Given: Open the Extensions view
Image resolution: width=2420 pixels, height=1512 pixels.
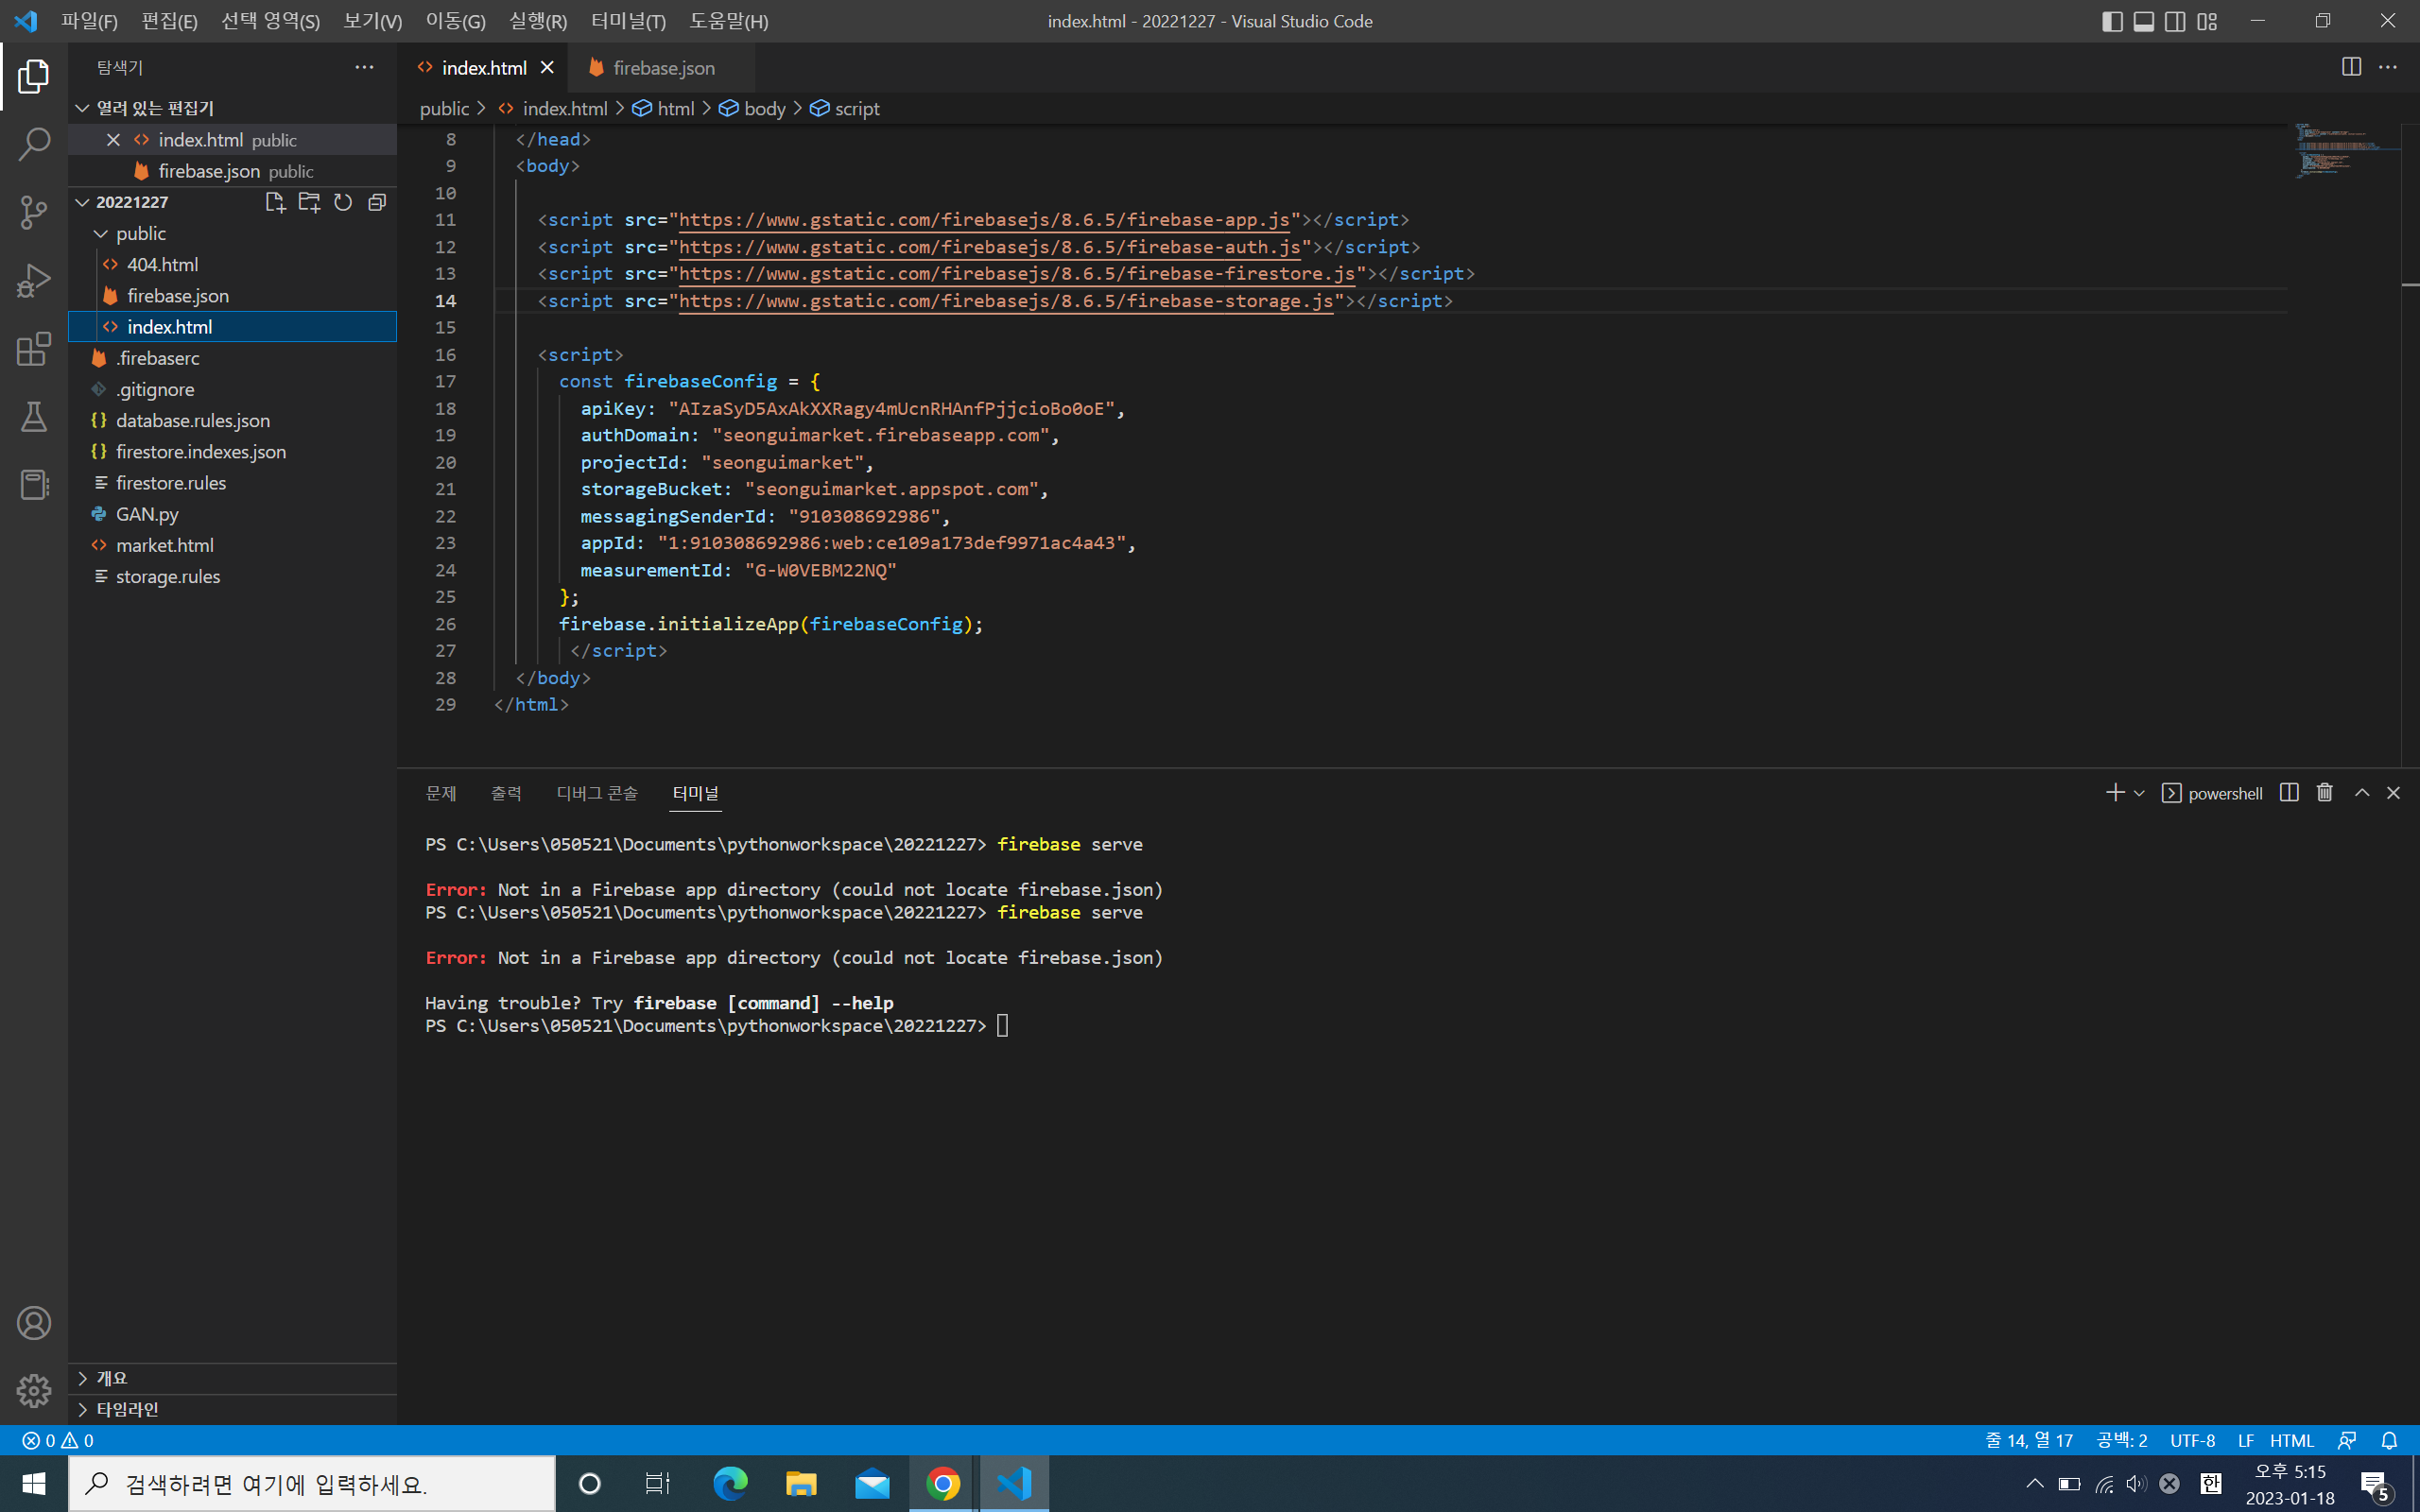Looking at the screenshot, I should (x=33, y=349).
